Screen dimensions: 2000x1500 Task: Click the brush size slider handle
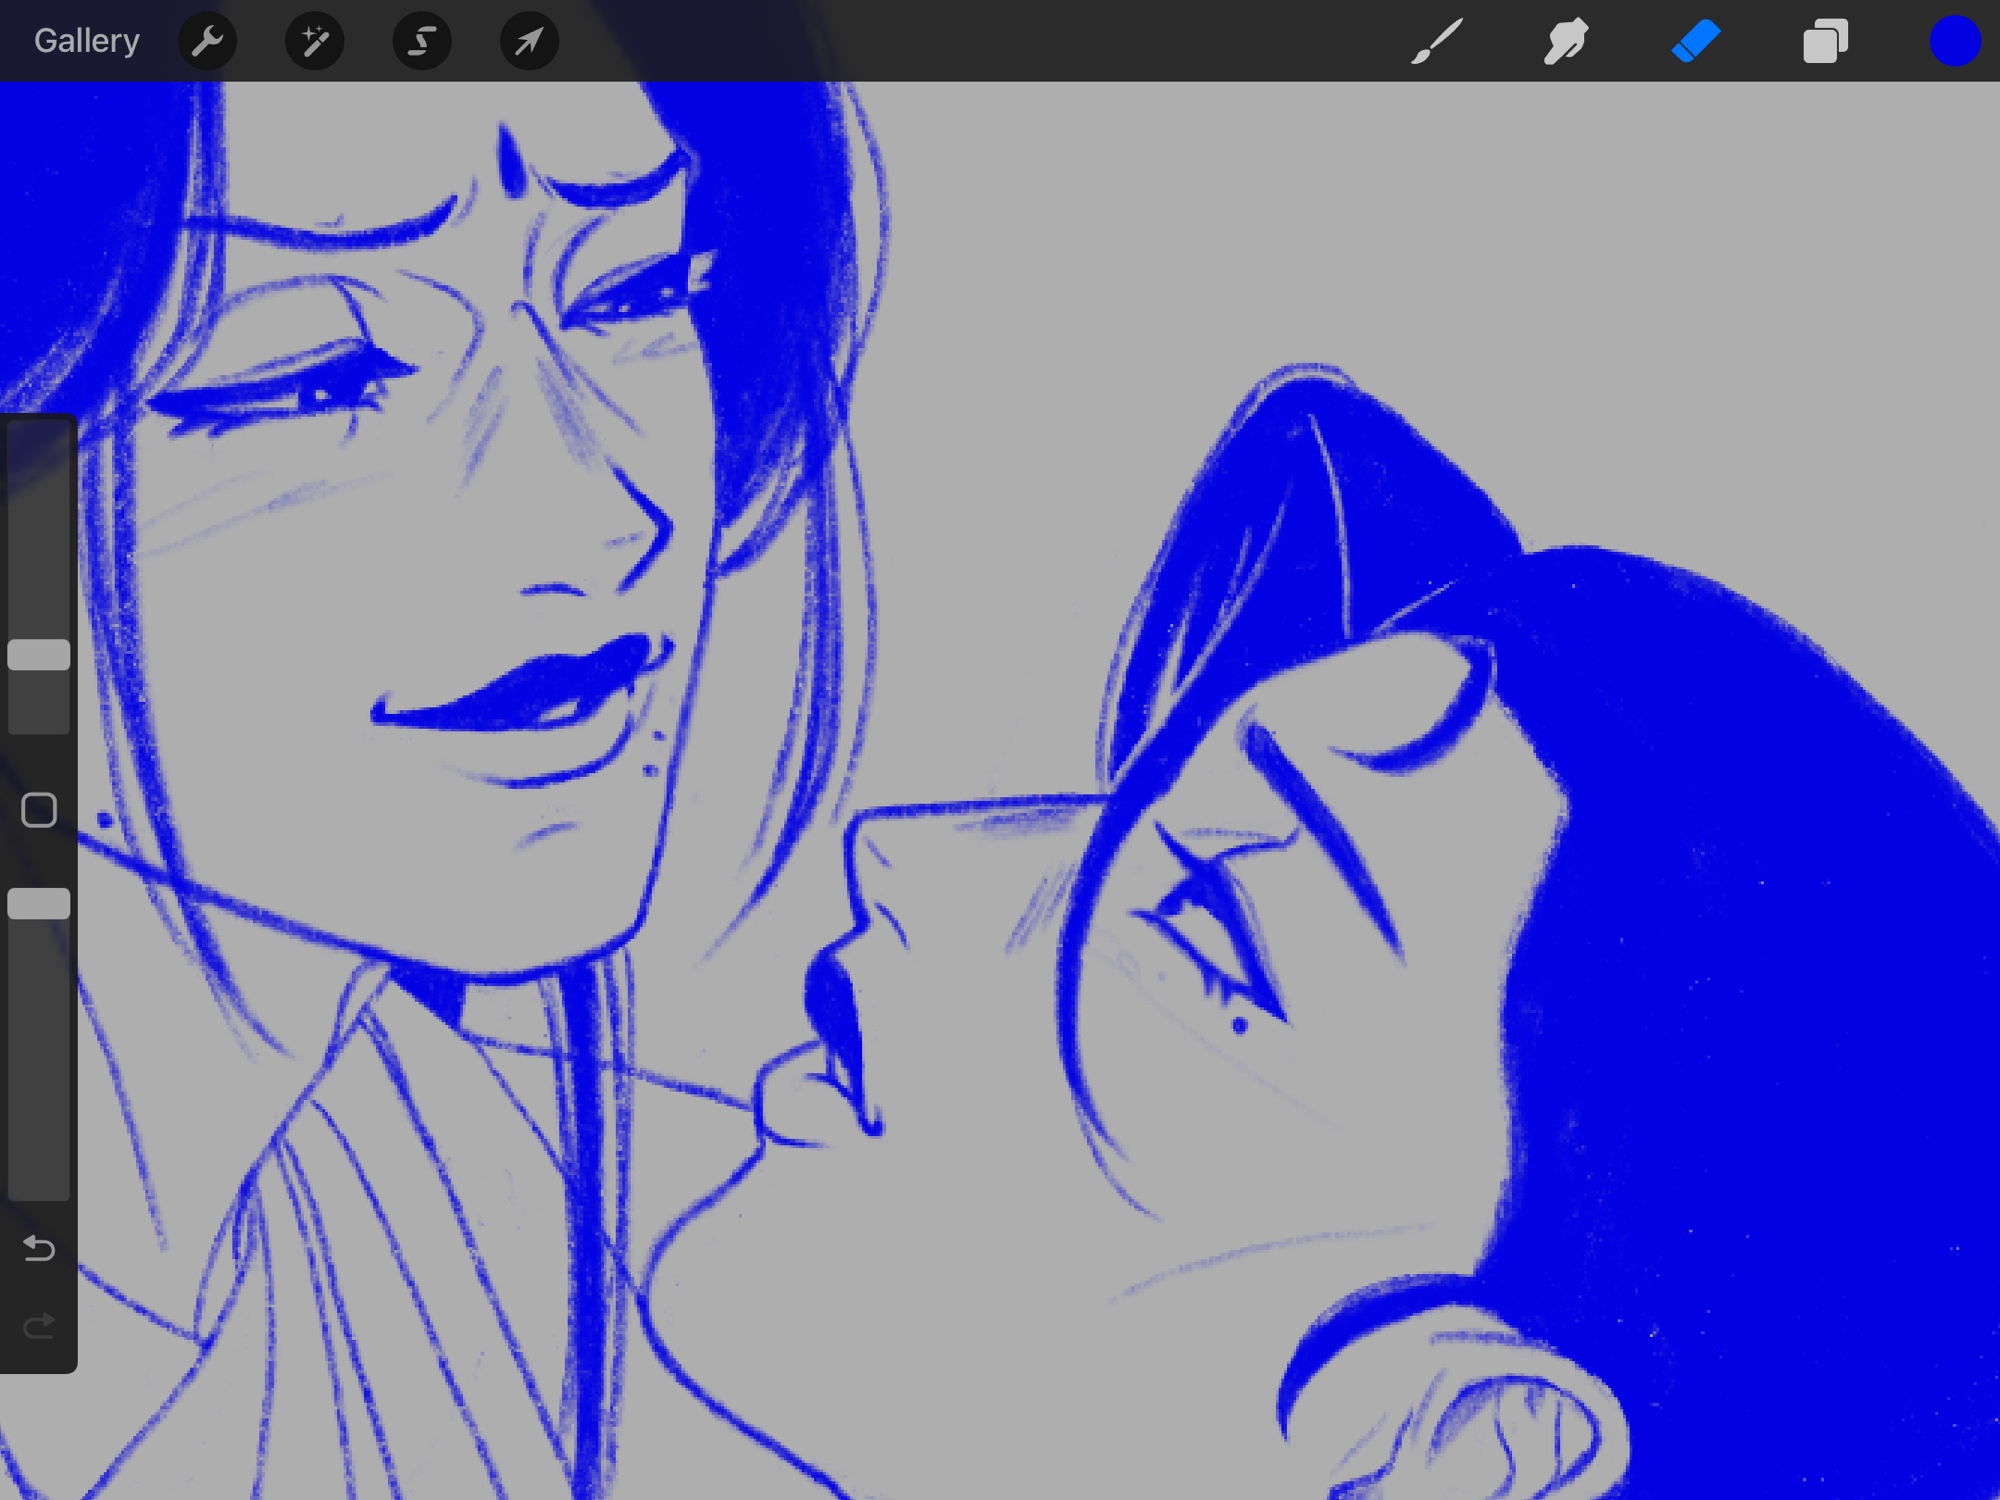tap(39, 655)
